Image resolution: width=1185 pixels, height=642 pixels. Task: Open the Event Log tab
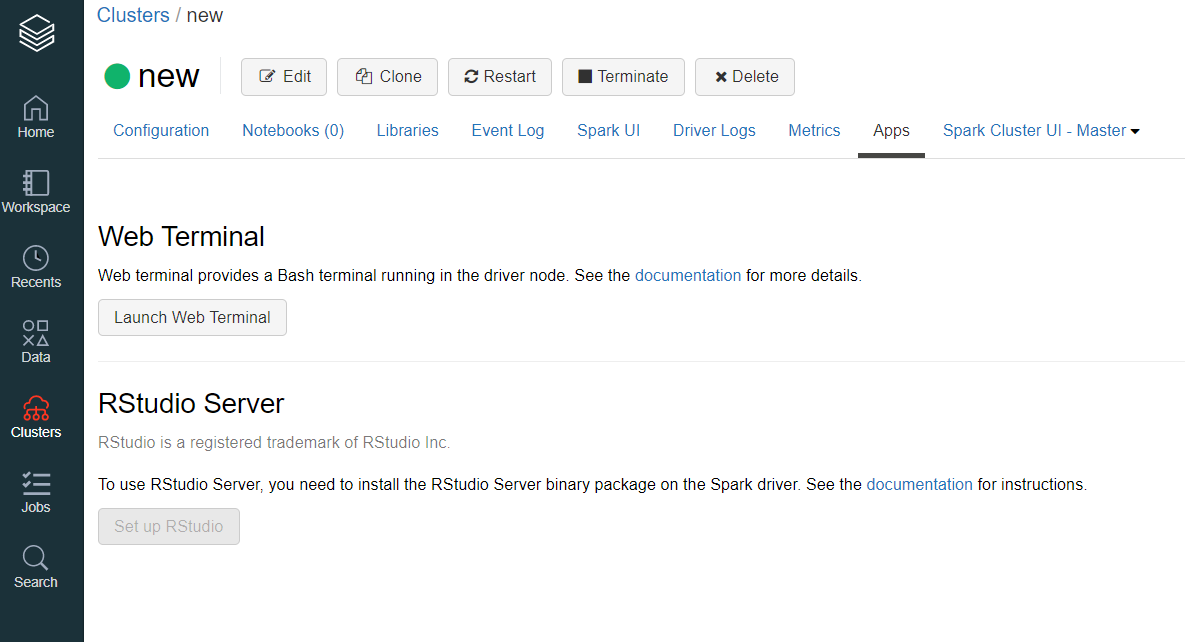[508, 130]
